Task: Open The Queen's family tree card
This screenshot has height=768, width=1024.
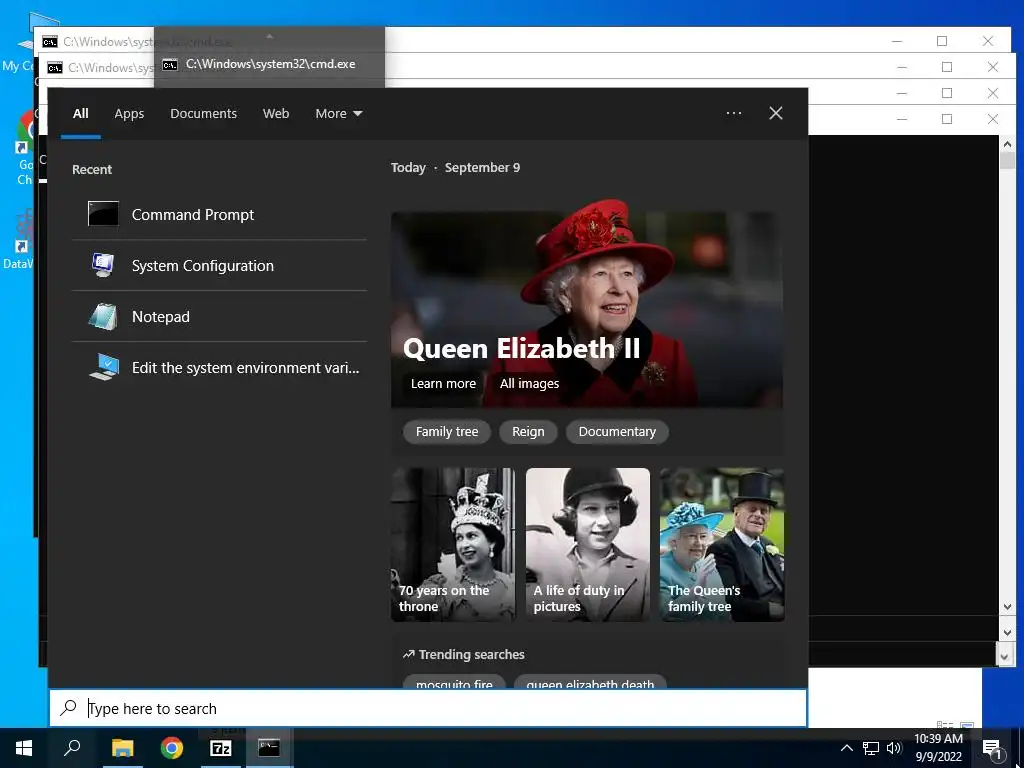Action: click(722, 544)
